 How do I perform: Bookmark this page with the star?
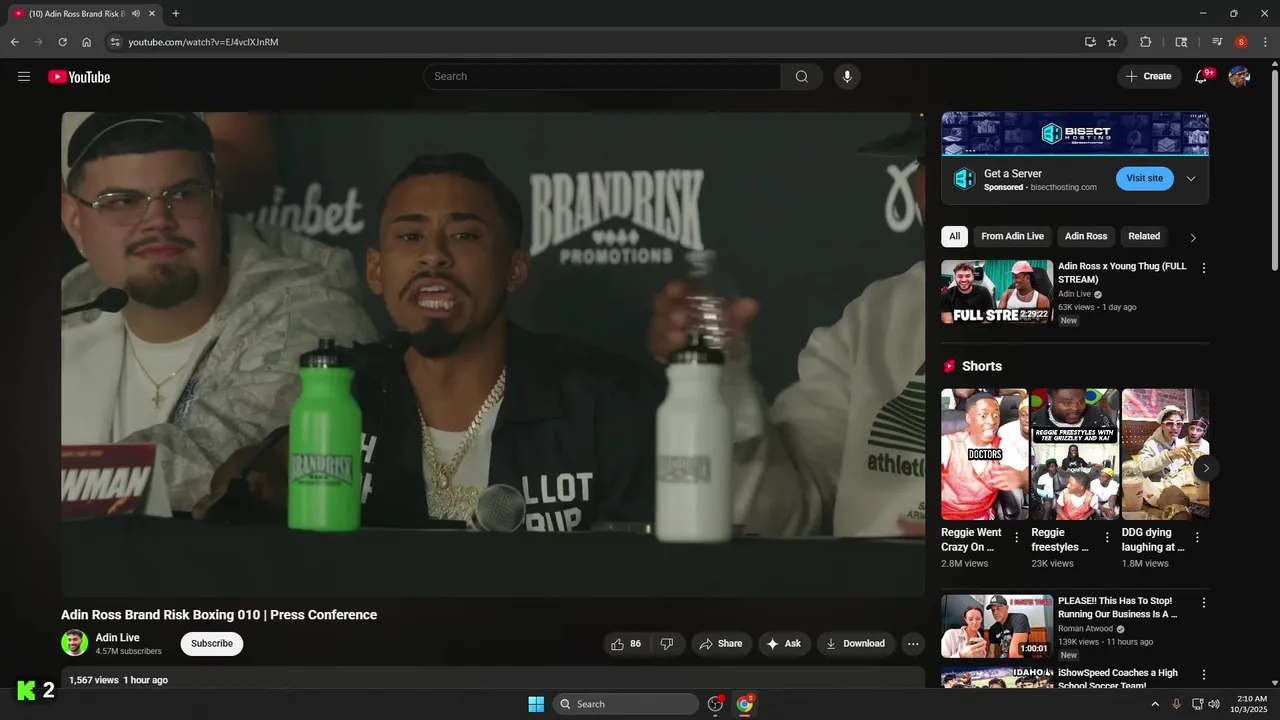tap(1112, 42)
